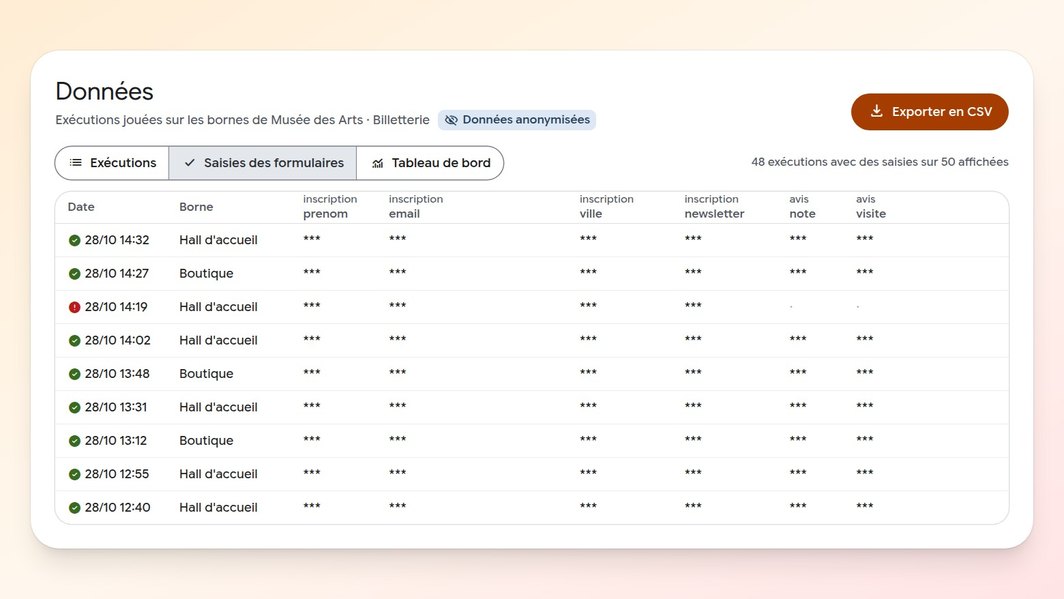Select the 28/10 13:12 date cell
This screenshot has width=1064, height=599.
pyautogui.click(x=115, y=441)
